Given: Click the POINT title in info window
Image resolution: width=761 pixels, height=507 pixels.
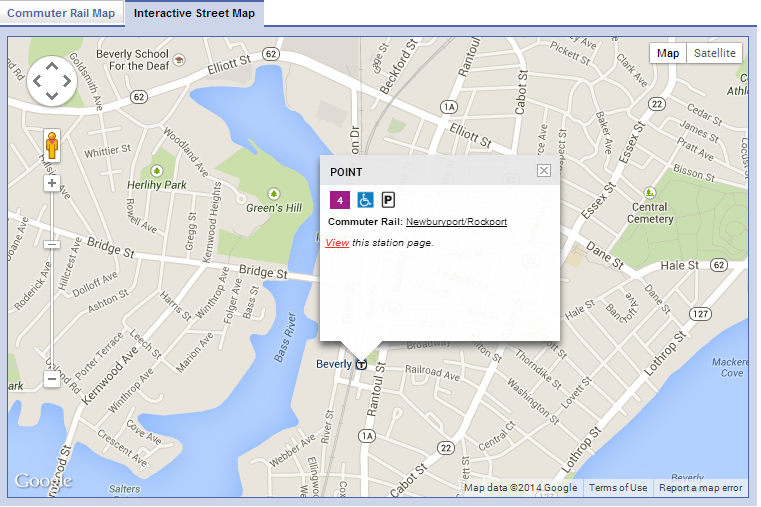Looking at the screenshot, I should 346,172.
